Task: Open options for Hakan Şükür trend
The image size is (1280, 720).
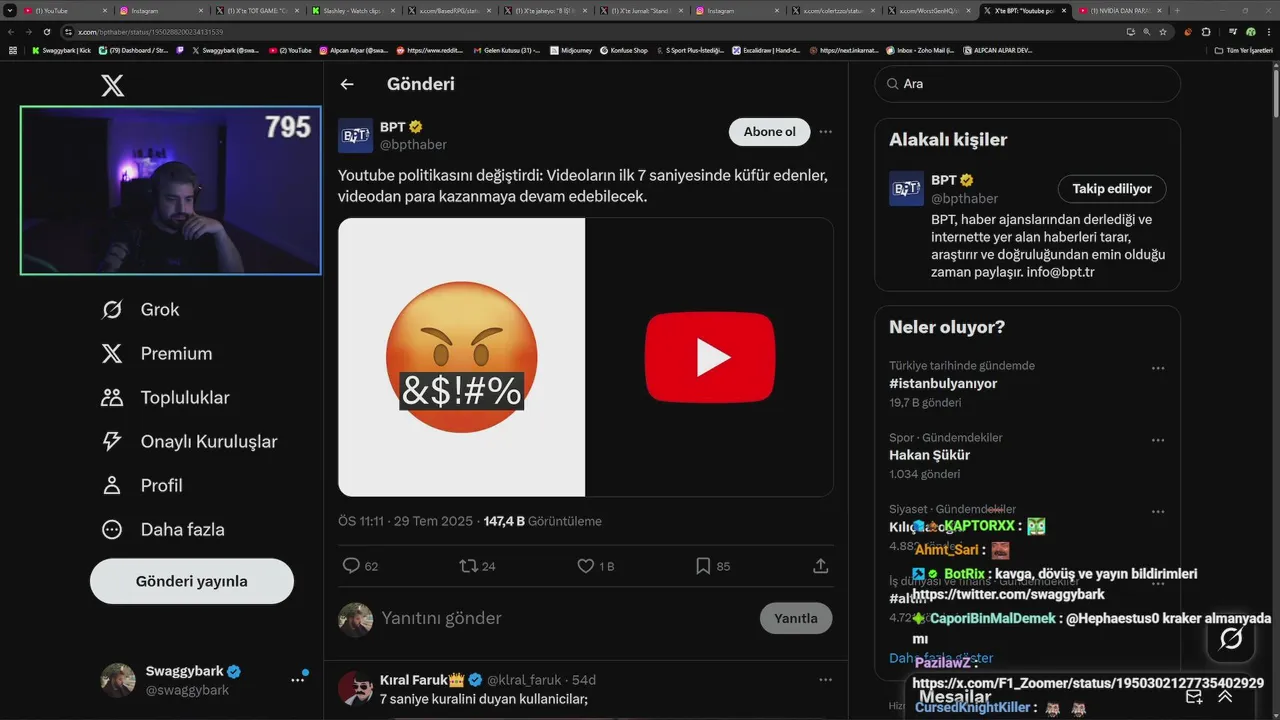Action: coord(1158,440)
